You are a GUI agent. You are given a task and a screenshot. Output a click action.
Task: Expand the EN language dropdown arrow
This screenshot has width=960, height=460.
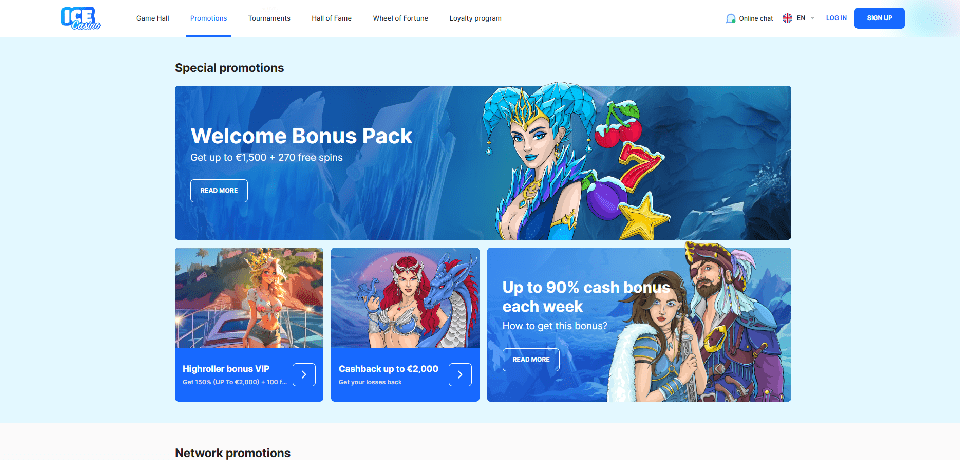pyautogui.click(x=812, y=18)
